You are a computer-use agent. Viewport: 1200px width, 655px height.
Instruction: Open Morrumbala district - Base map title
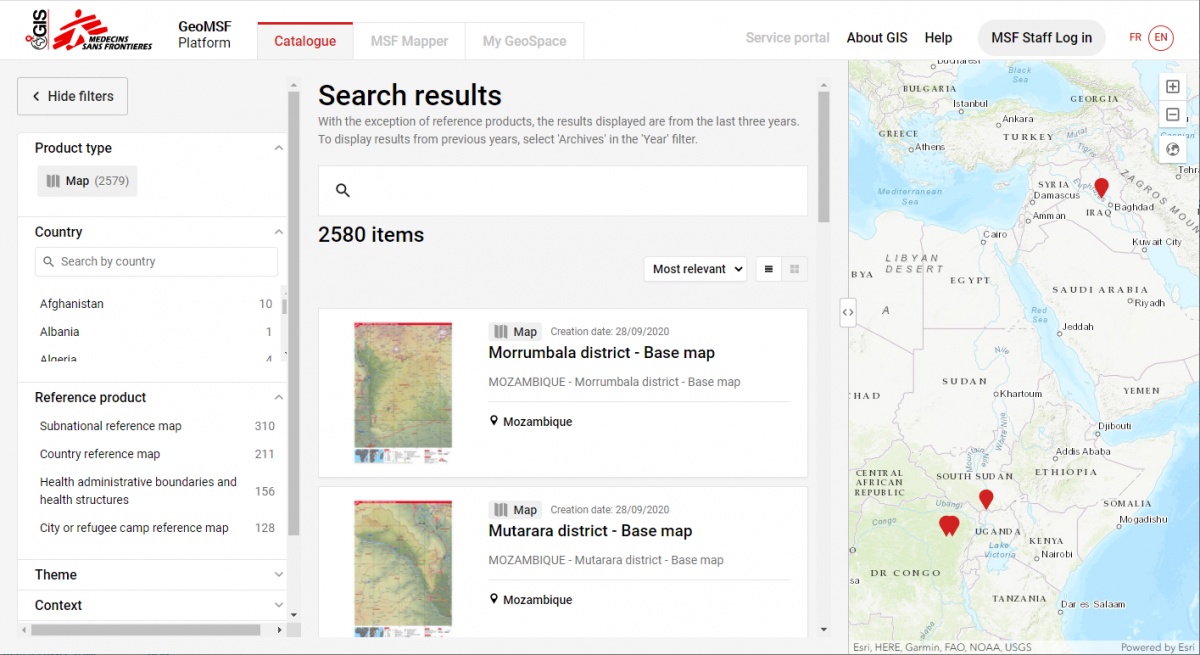pyautogui.click(x=601, y=353)
